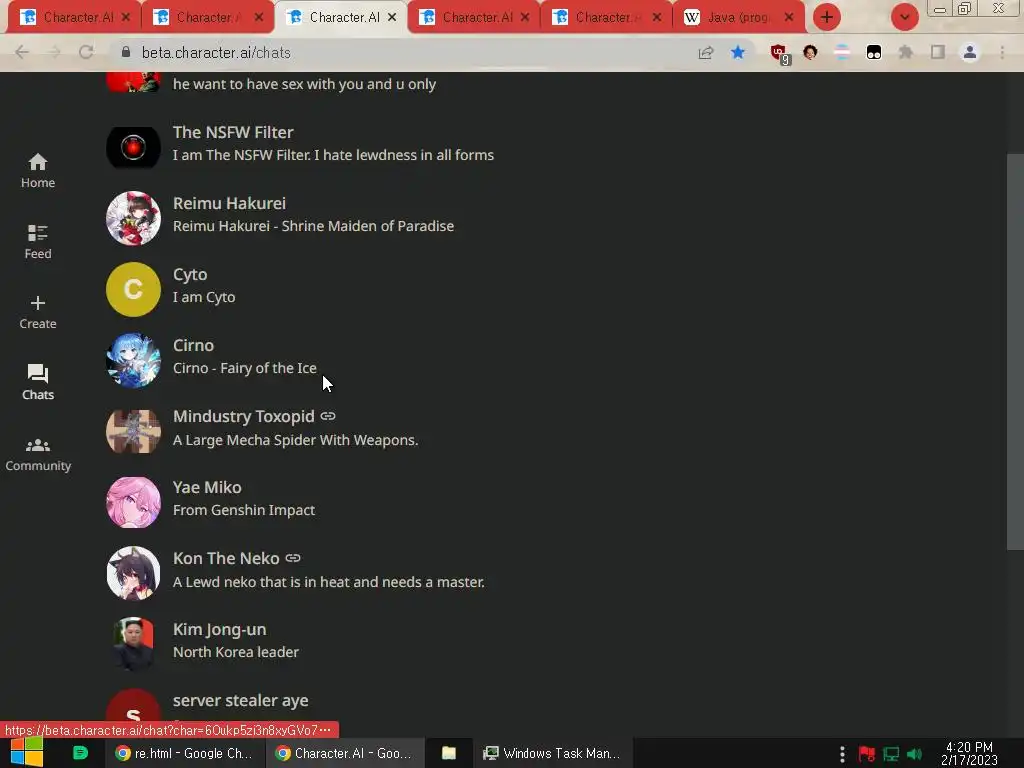The width and height of the screenshot is (1024, 768).
Task: Toggle the browser side panel
Action: (938, 52)
